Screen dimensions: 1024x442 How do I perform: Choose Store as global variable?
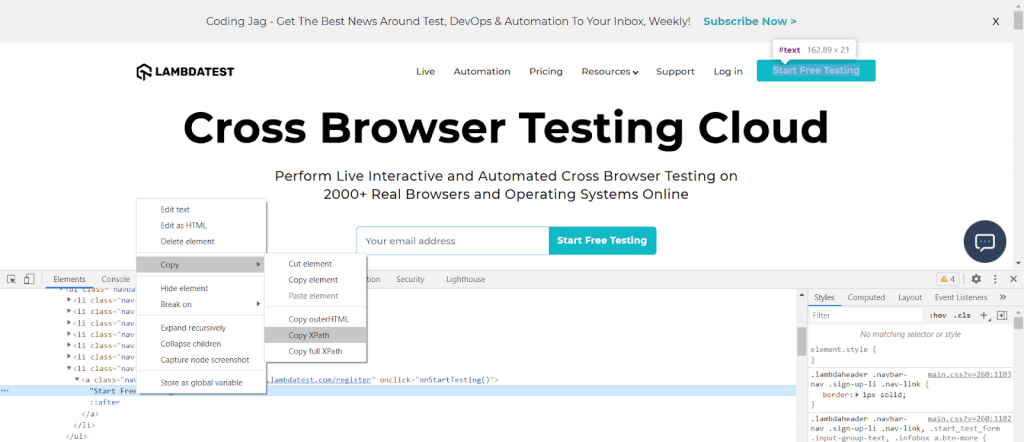click(200, 383)
